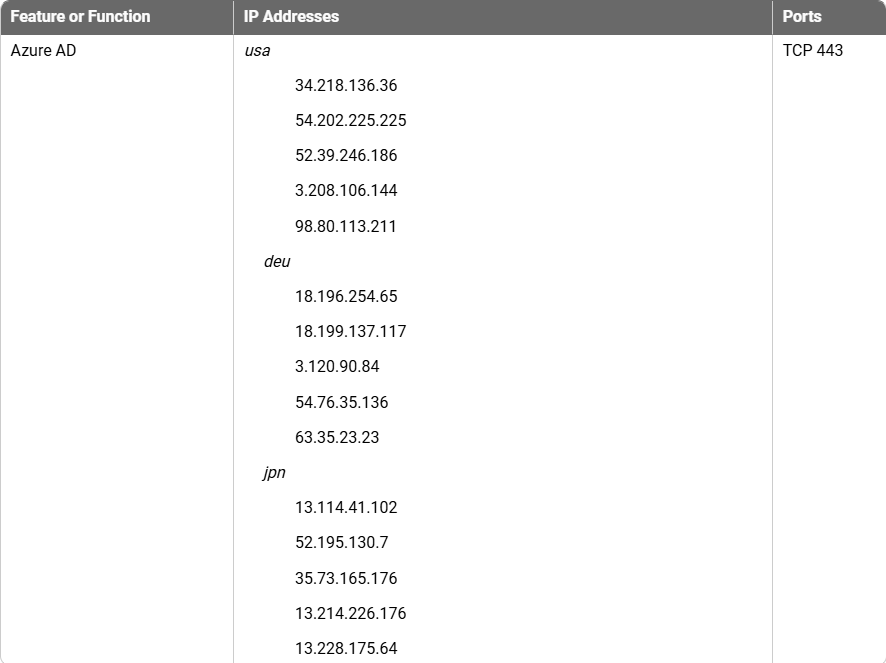Click on IP address 98.80.113.211
The width and height of the screenshot is (886, 663).
346,226
